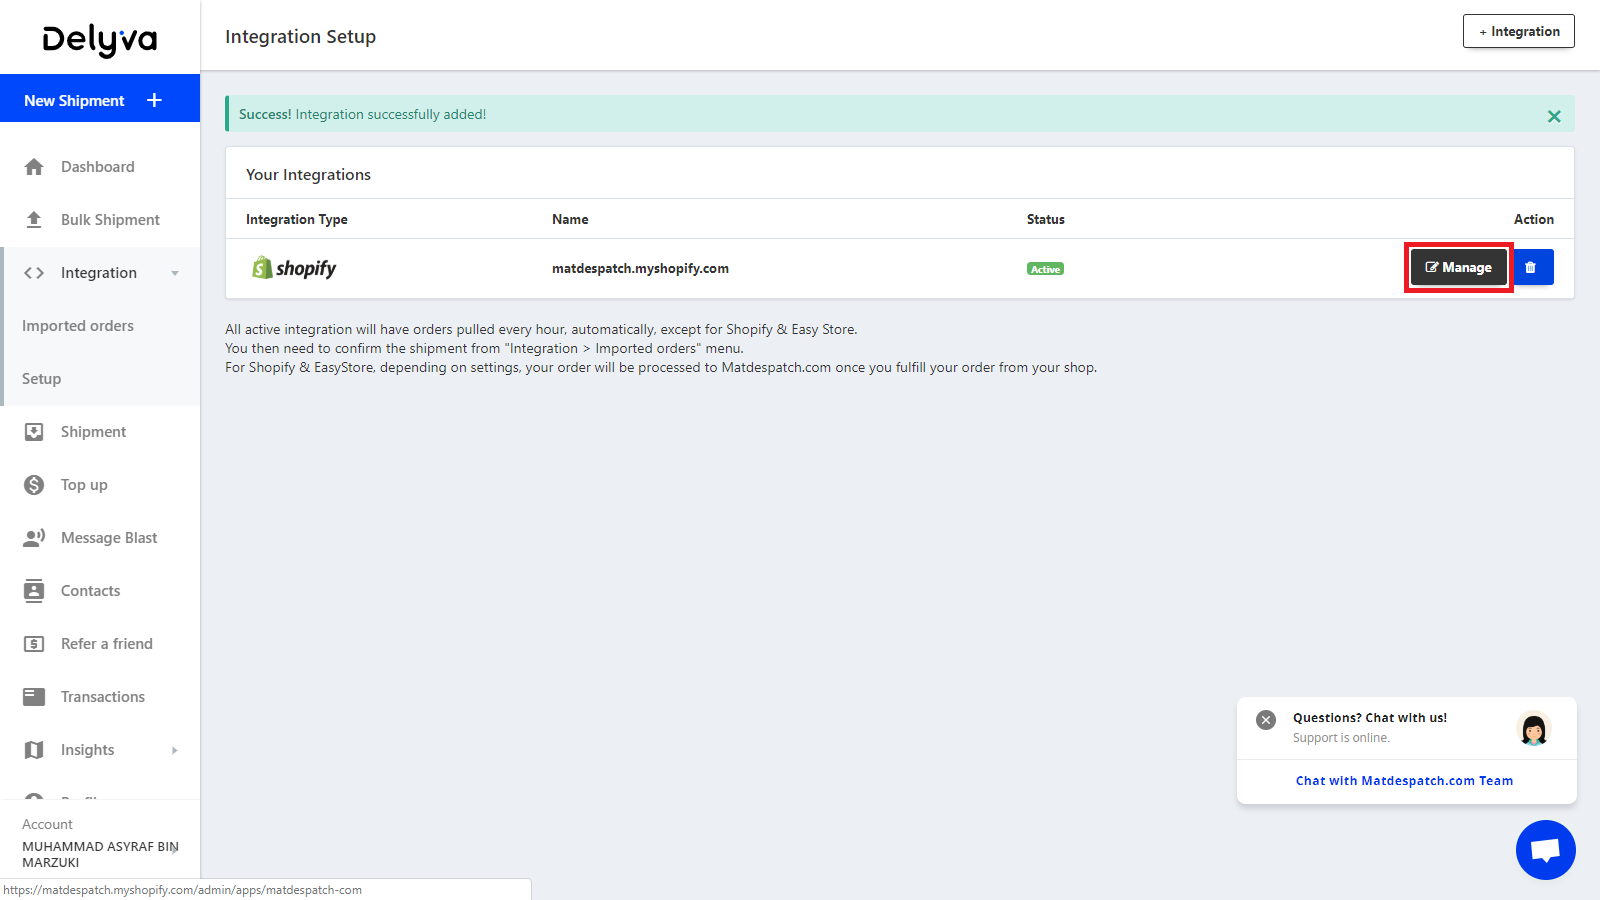1600x900 pixels.
Task: Click the Integration Type column header
Action: 297,219
